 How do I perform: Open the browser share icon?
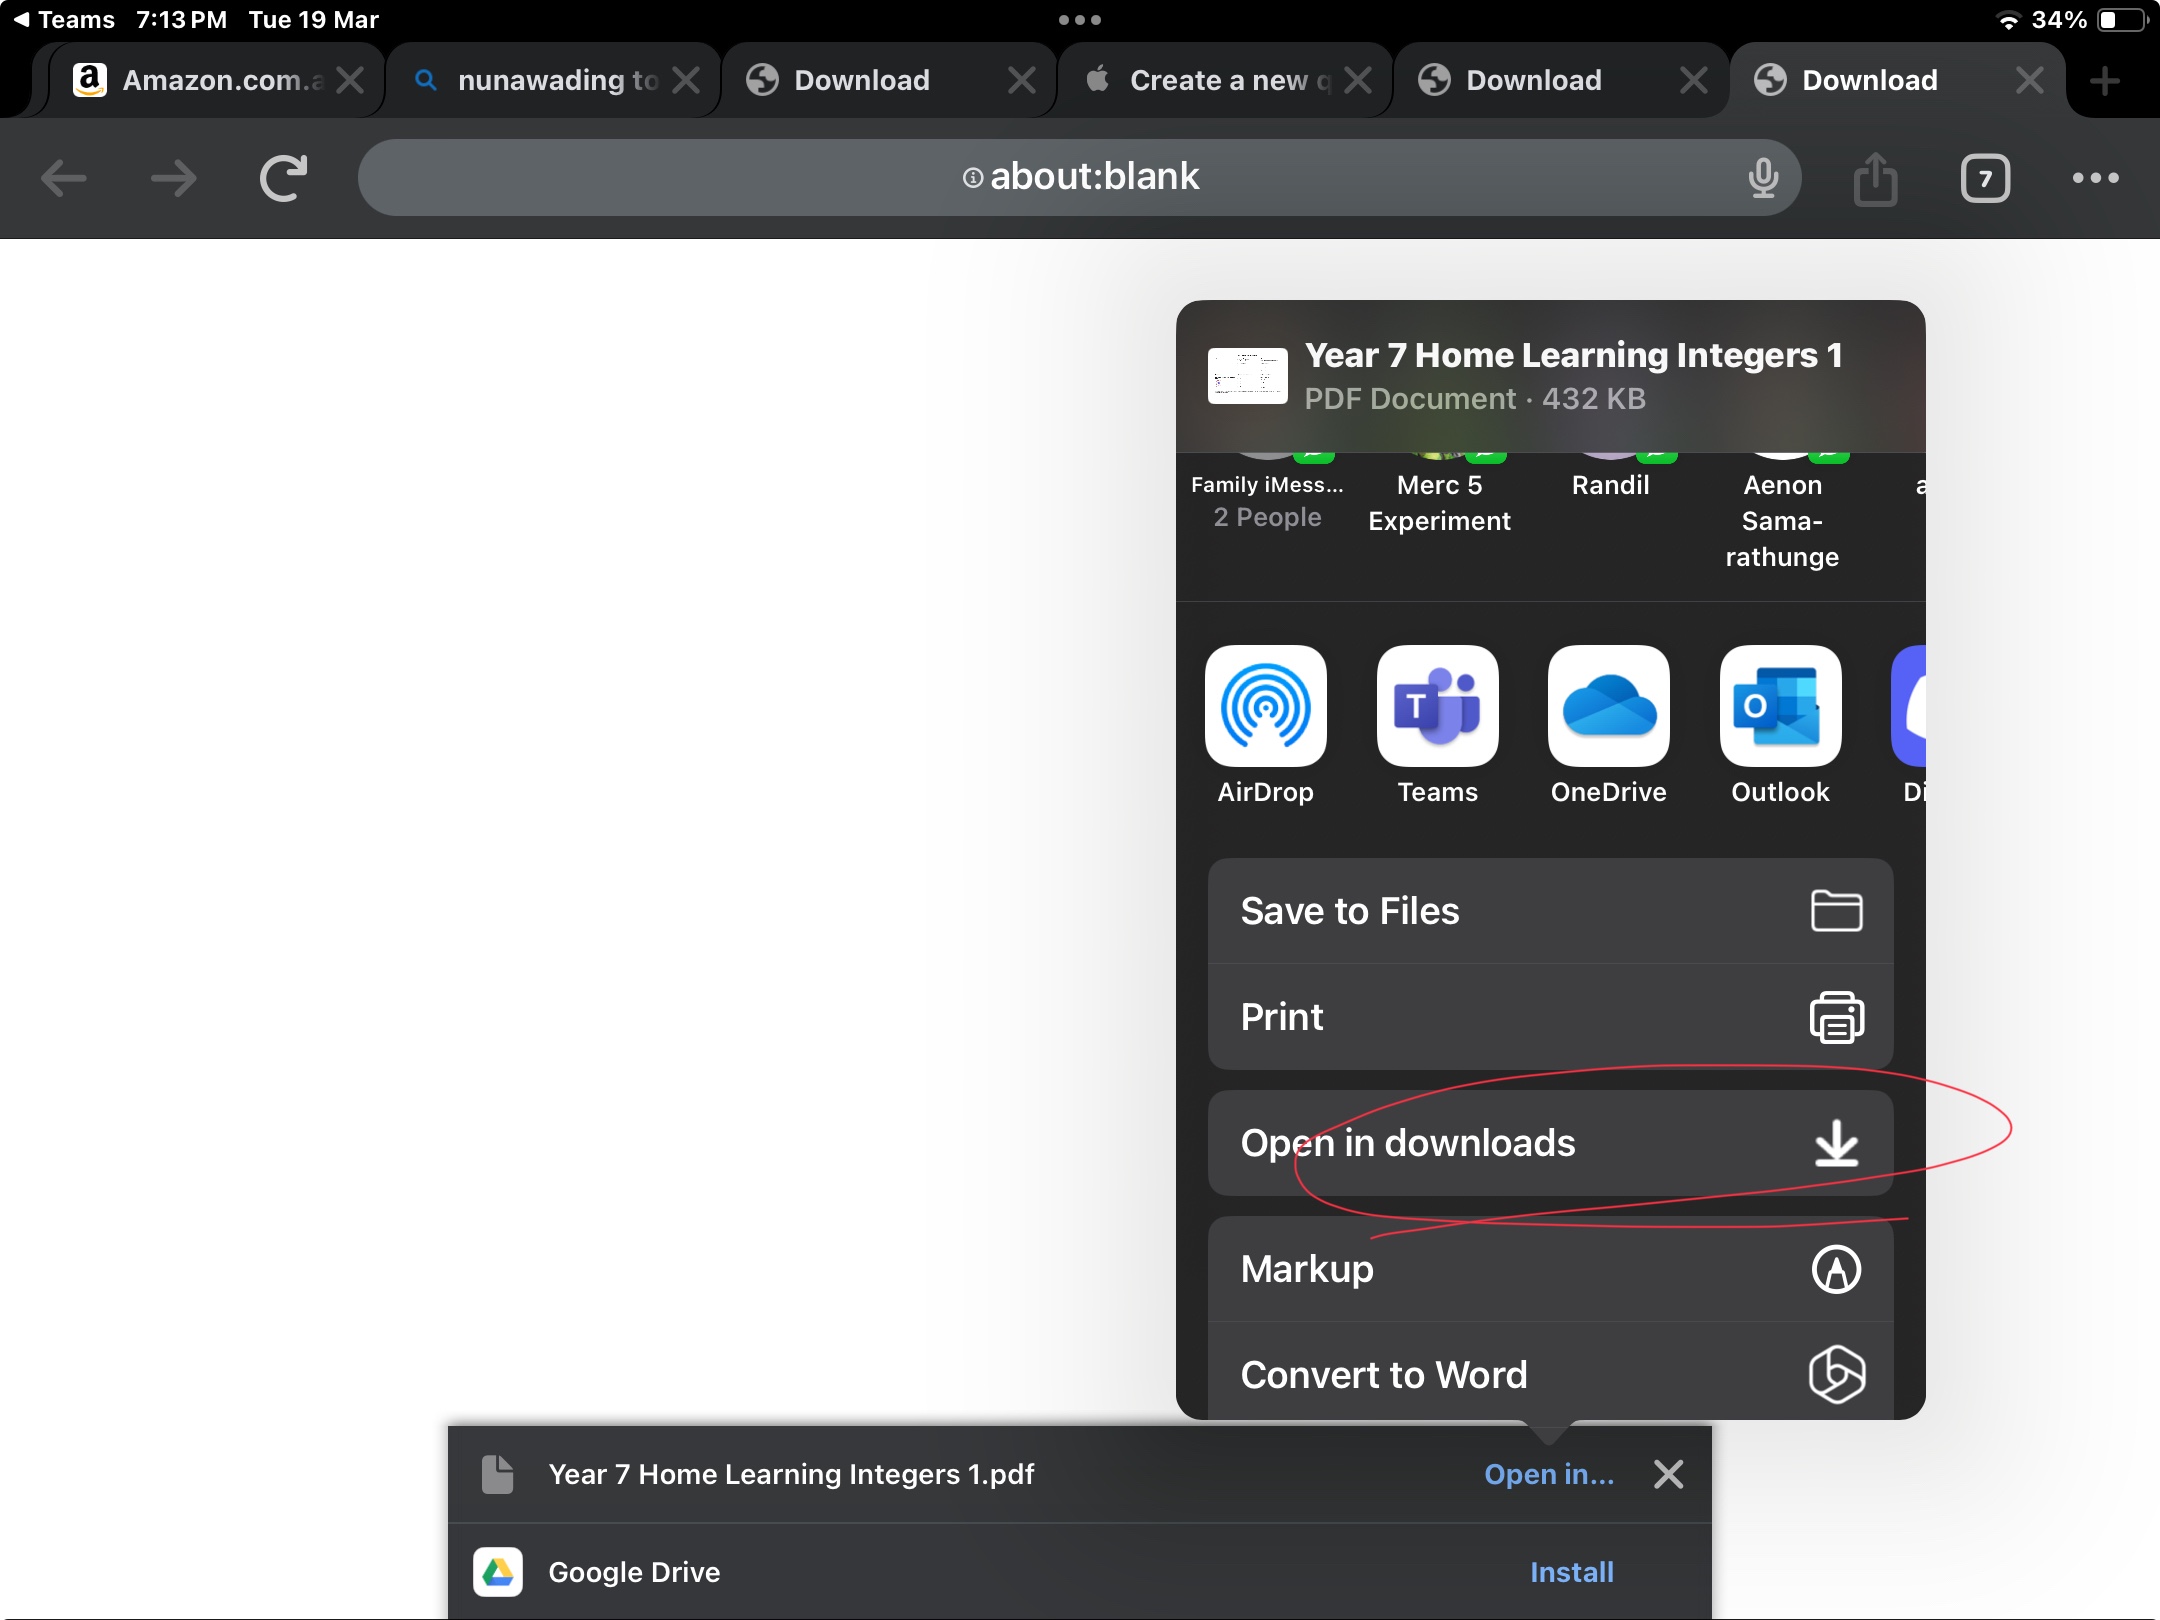[1875, 177]
